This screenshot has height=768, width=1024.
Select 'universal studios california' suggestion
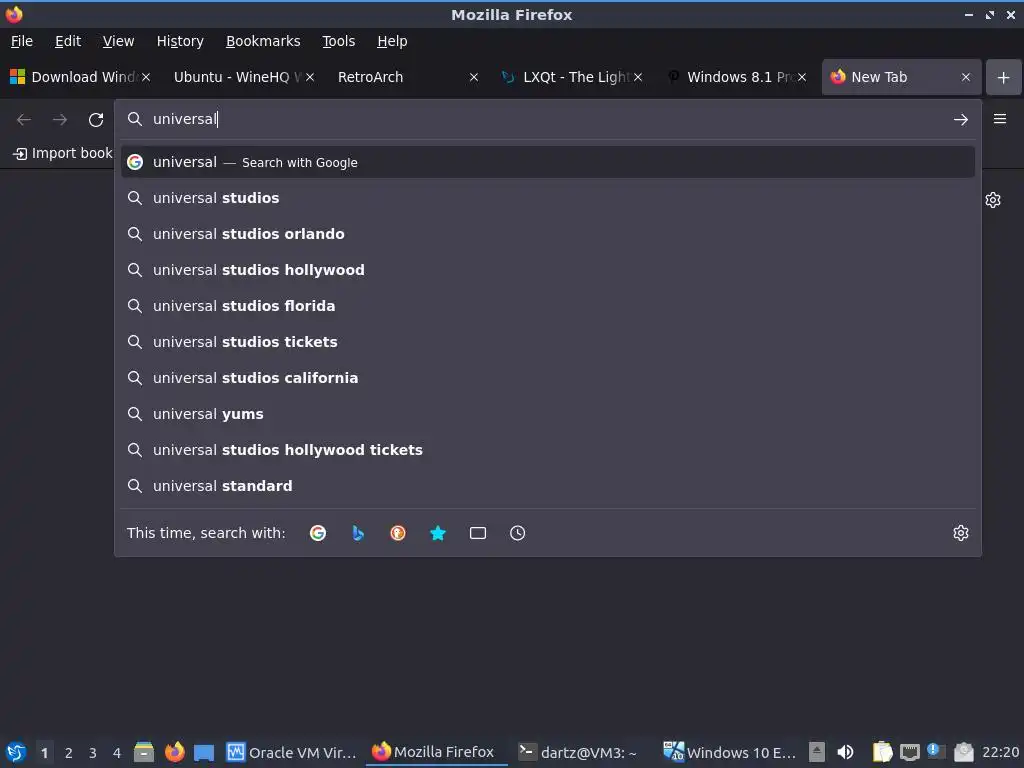pyautogui.click(x=548, y=377)
